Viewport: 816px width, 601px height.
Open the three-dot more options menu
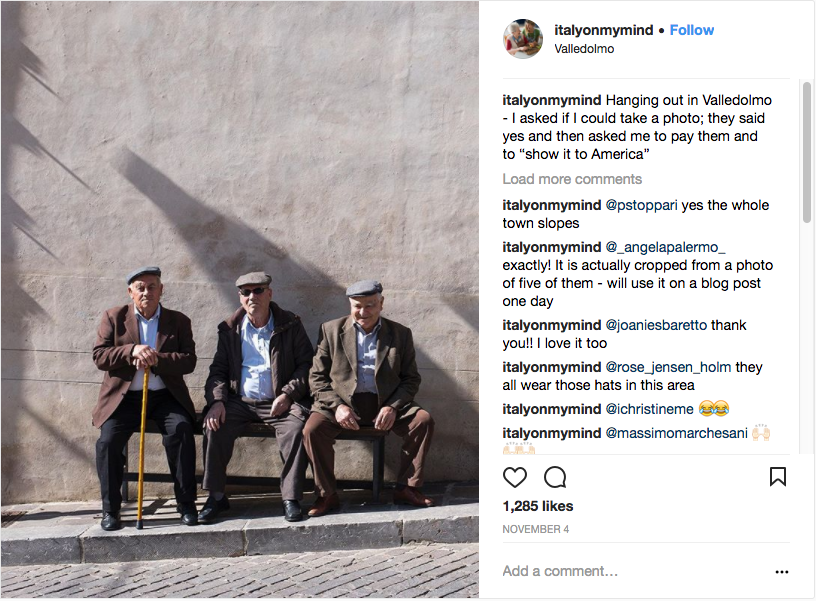(782, 572)
